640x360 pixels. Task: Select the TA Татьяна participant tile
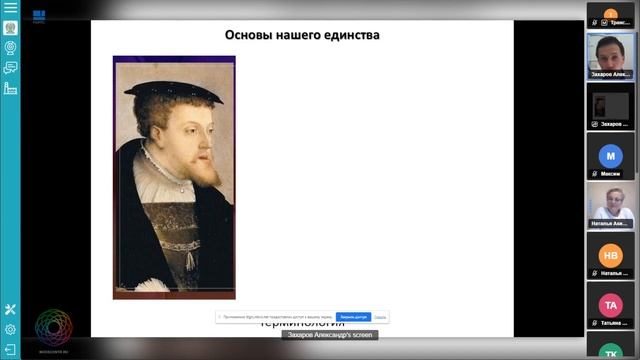pyautogui.click(x=611, y=306)
